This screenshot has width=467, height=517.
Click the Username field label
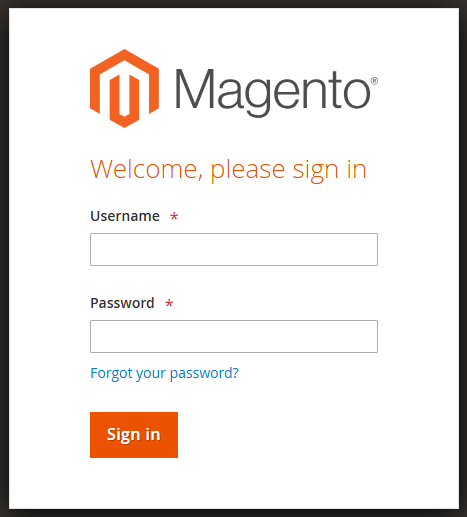[125, 216]
